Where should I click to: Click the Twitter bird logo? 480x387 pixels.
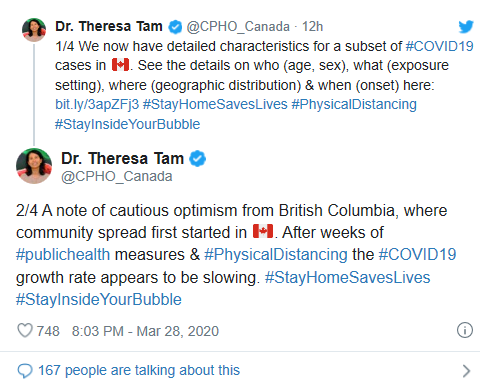click(x=466, y=27)
